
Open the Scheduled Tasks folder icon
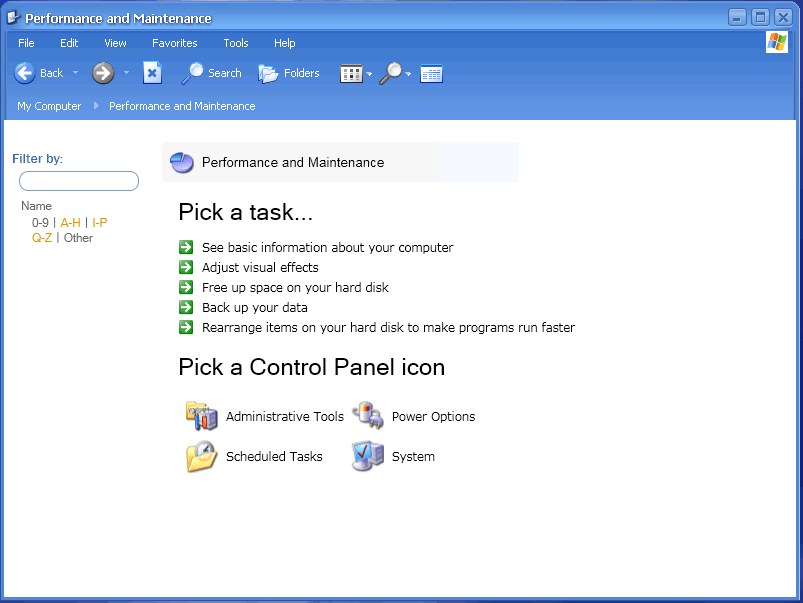[202, 456]
